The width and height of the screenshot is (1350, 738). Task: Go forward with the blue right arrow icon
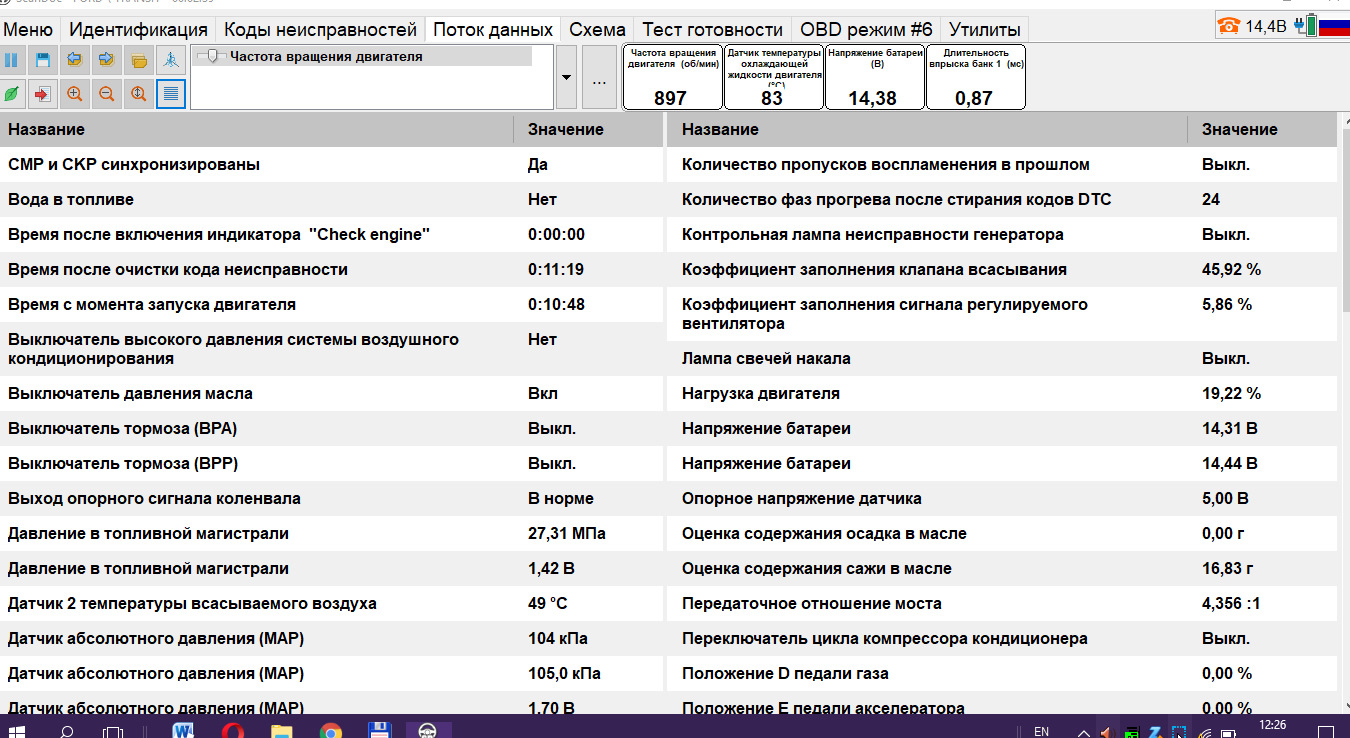(x=106, y=60)
